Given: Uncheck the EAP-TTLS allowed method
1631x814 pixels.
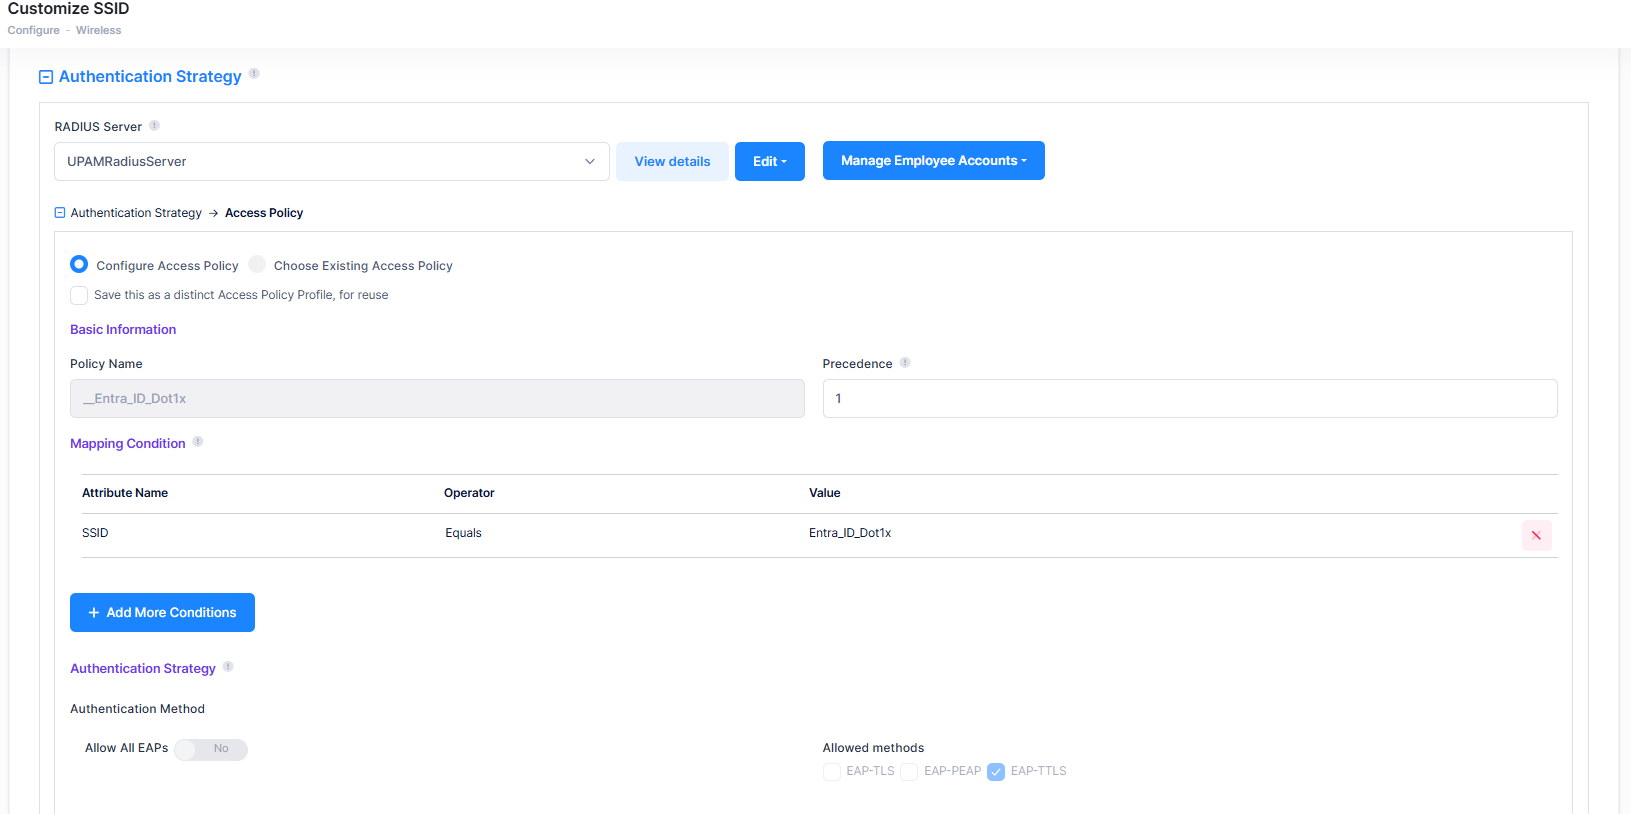Looking at the screenshot, I should coord(996,771).
